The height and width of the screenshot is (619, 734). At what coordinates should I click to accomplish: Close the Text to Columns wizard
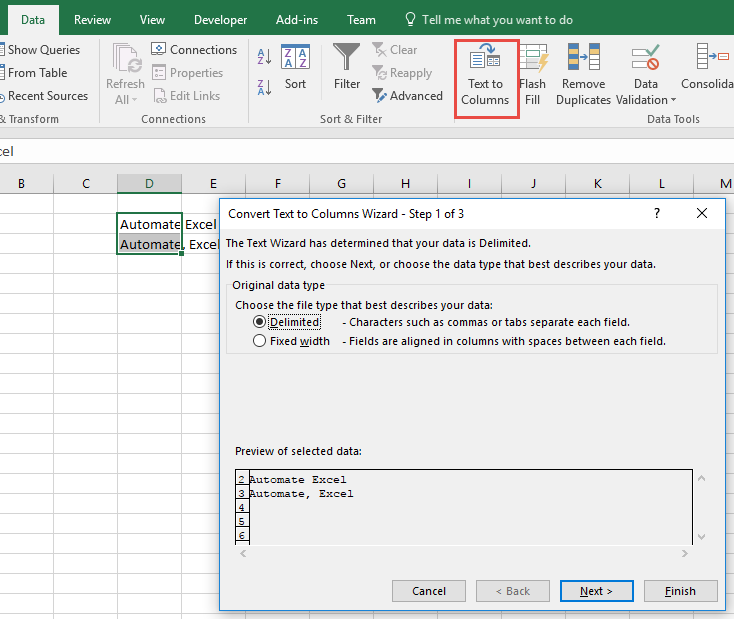pyautogui.click(x=702, y=214)
